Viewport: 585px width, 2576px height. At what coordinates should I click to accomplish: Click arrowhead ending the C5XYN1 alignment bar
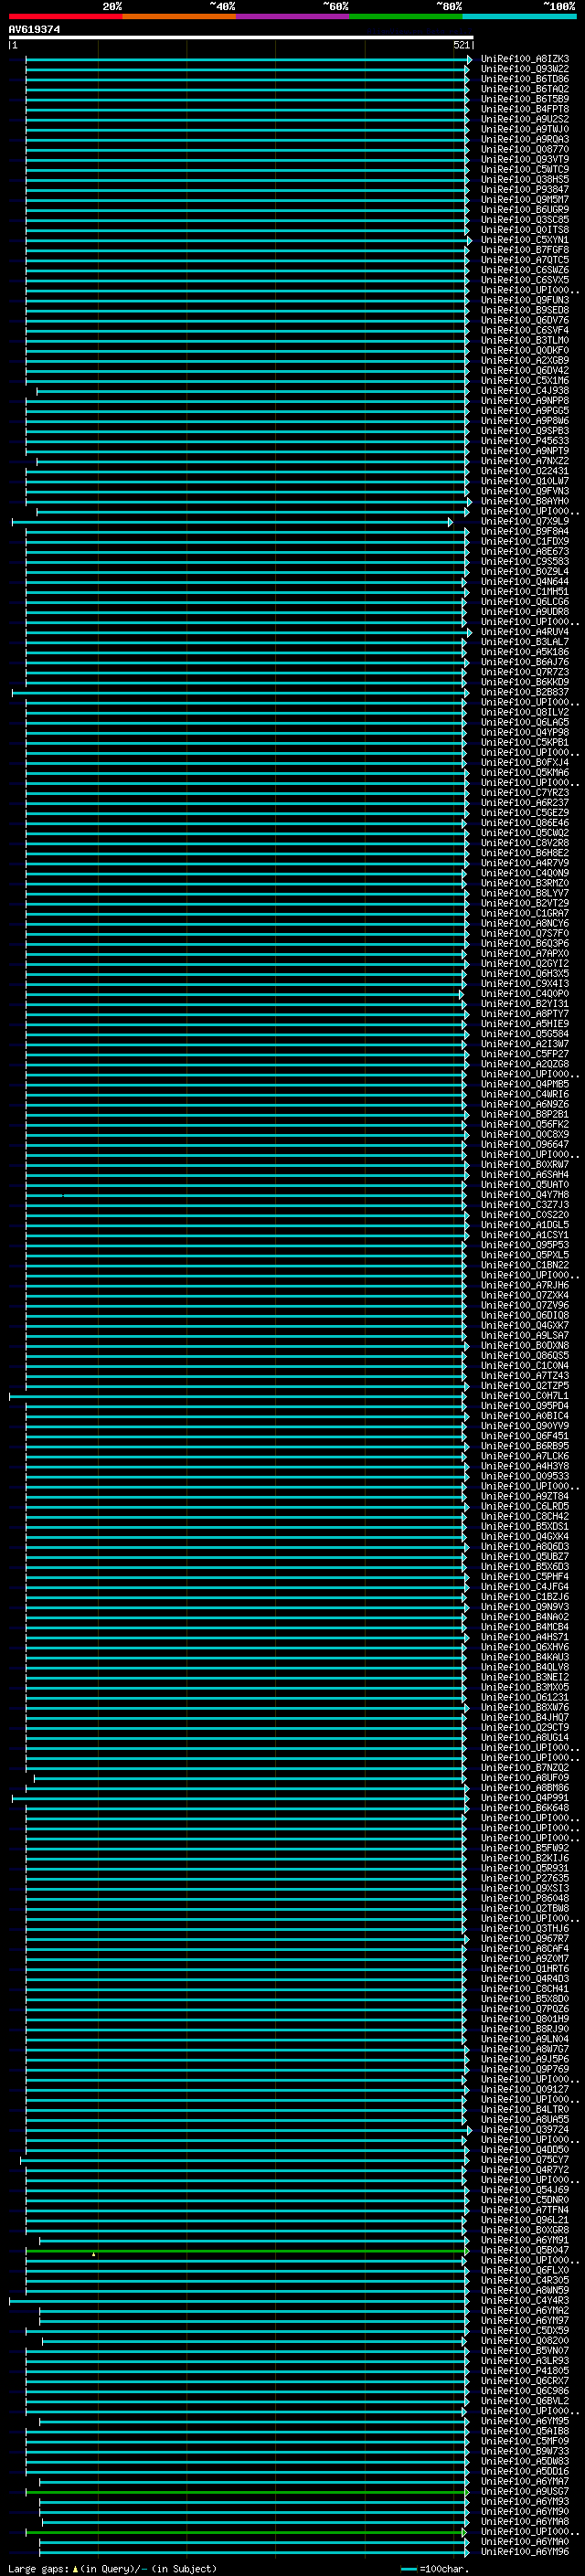(x=469, y=241)
